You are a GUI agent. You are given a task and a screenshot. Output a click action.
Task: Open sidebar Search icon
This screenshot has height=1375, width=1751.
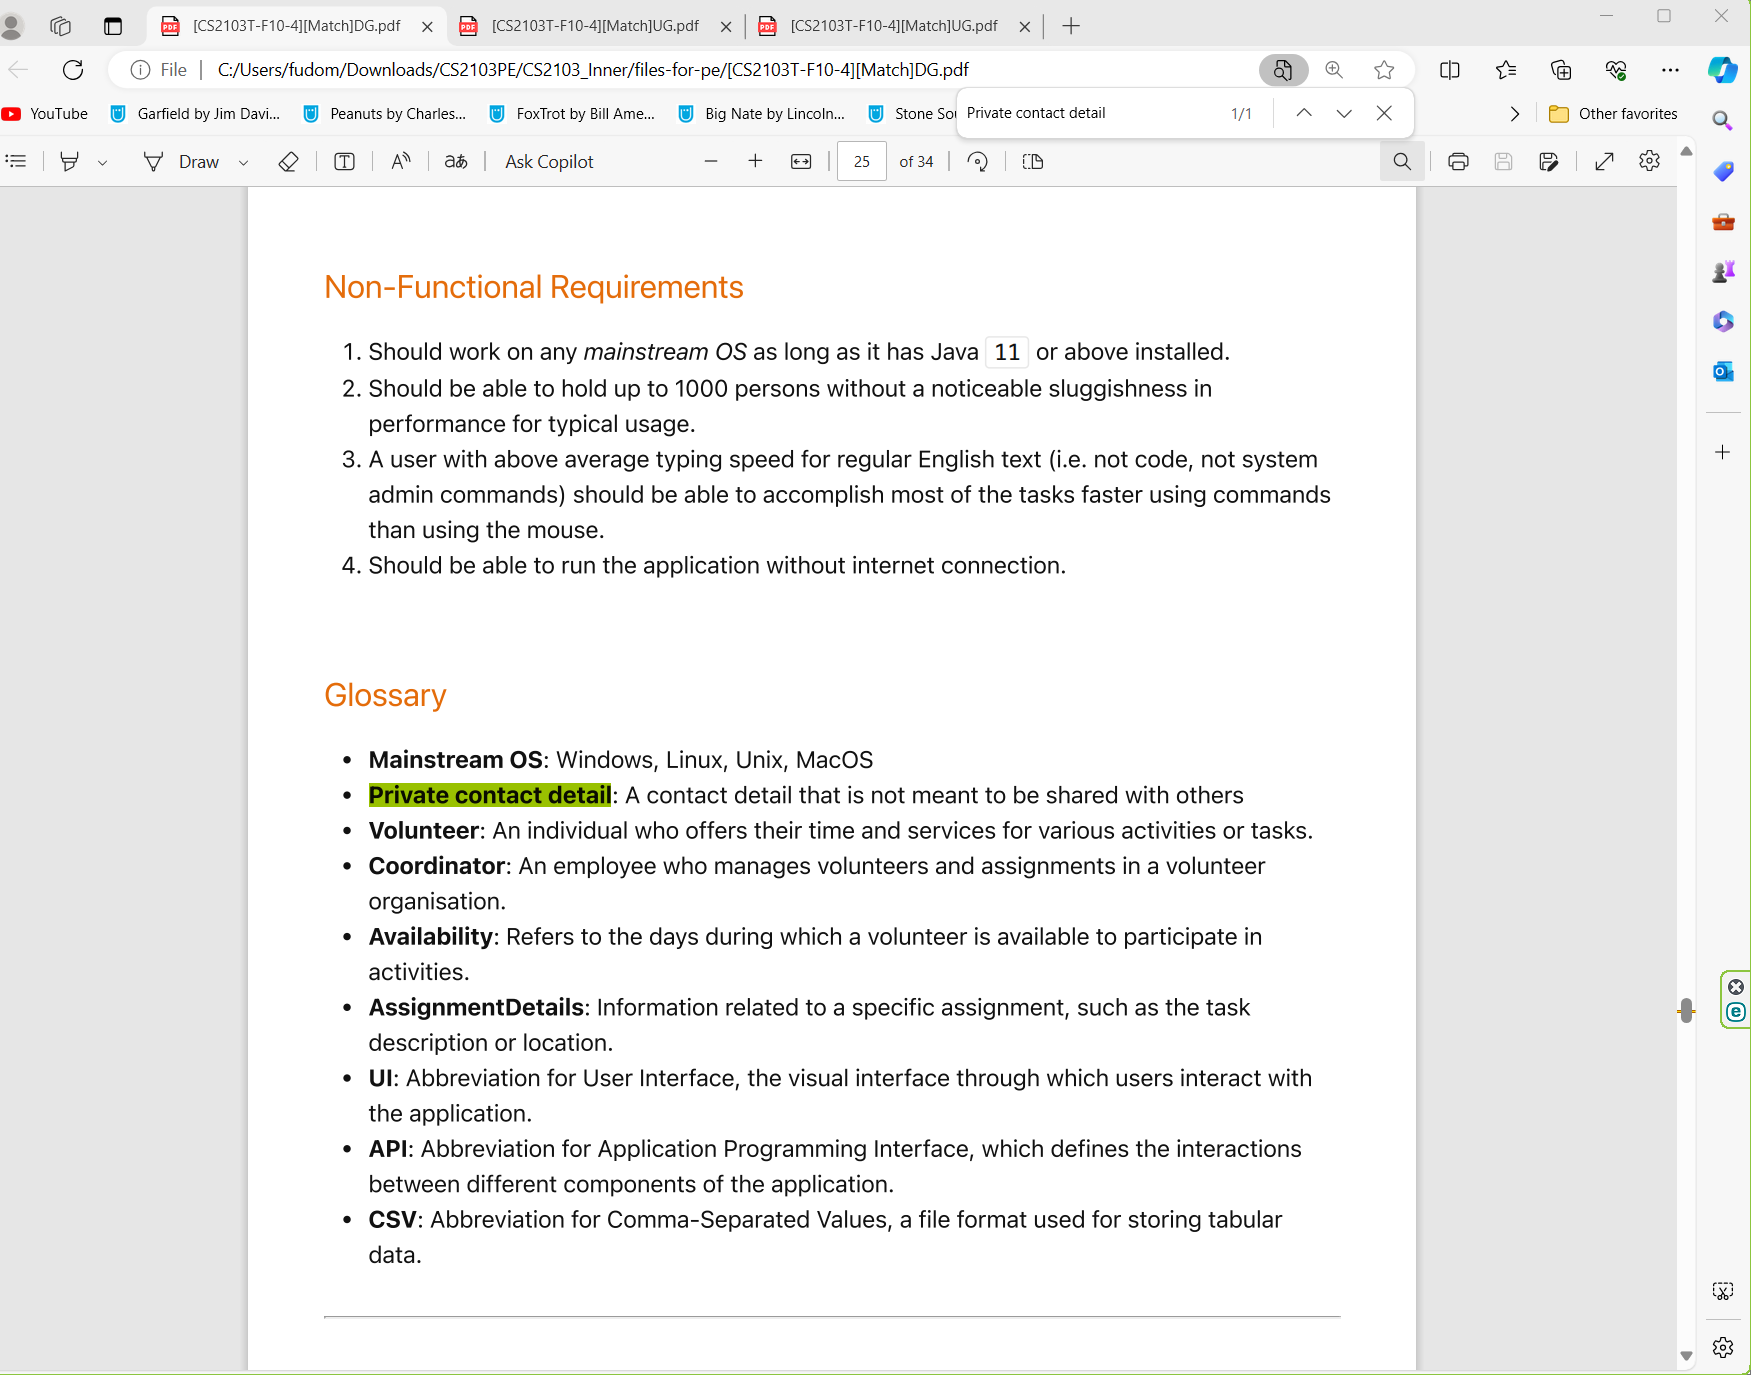point(1722,121)
